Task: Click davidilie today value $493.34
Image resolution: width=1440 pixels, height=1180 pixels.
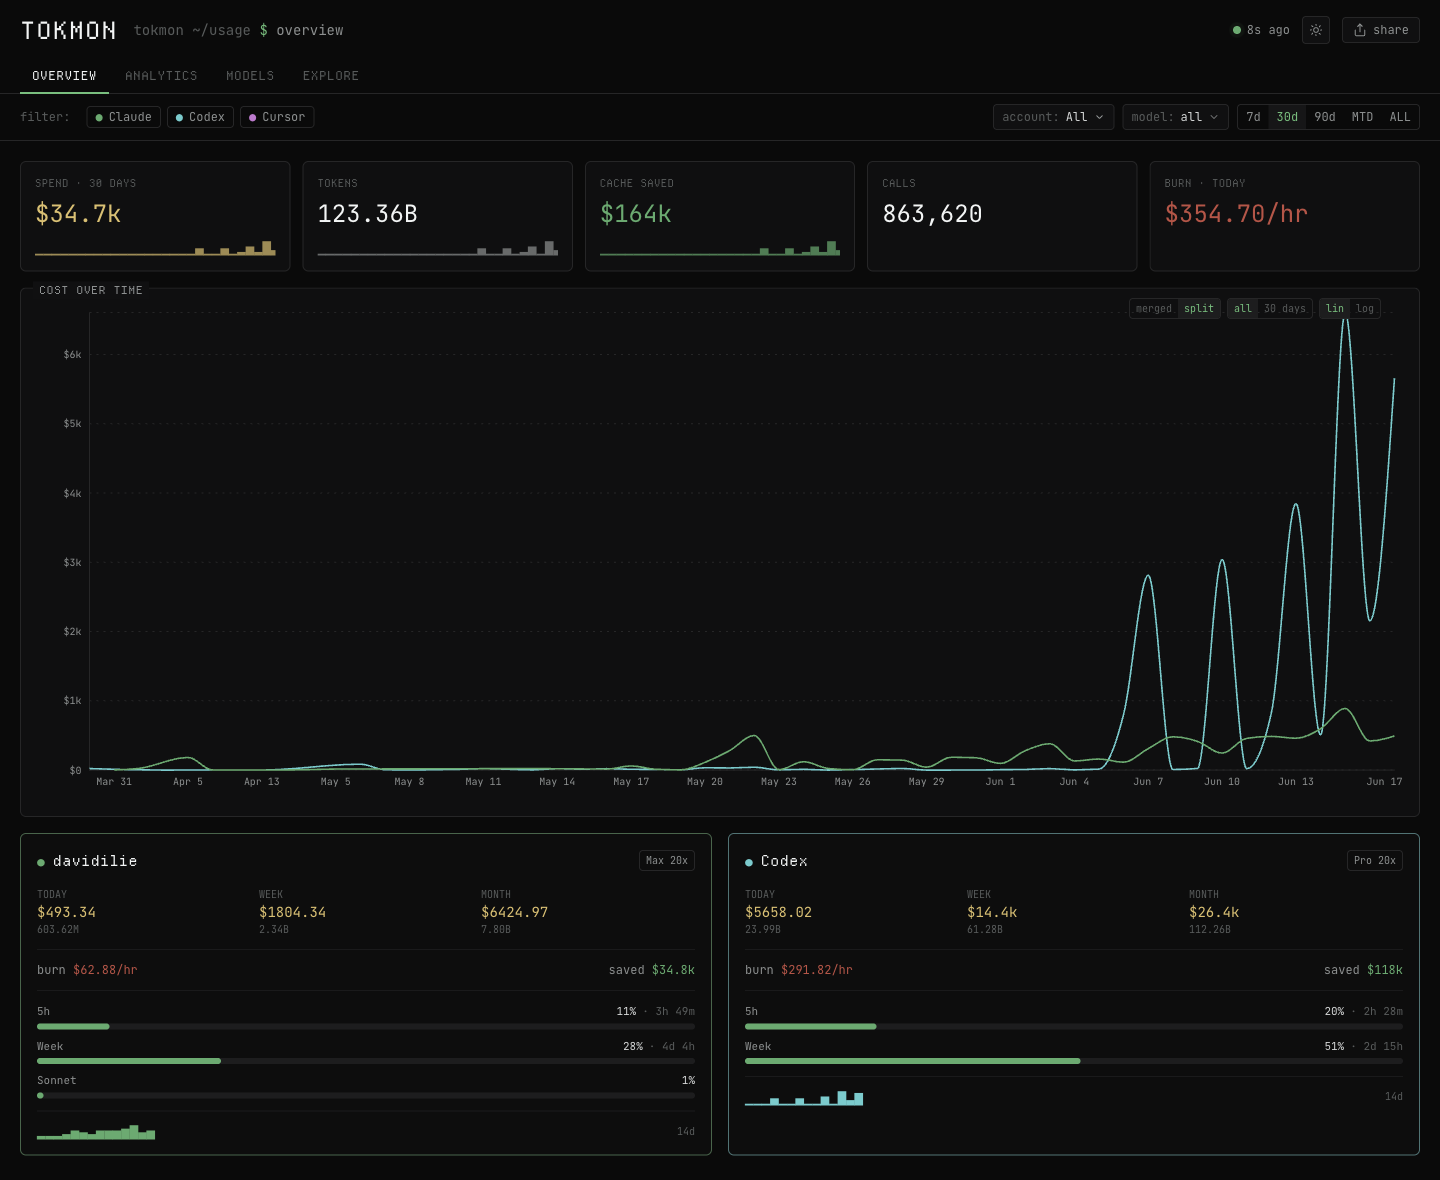Action: 67,912
